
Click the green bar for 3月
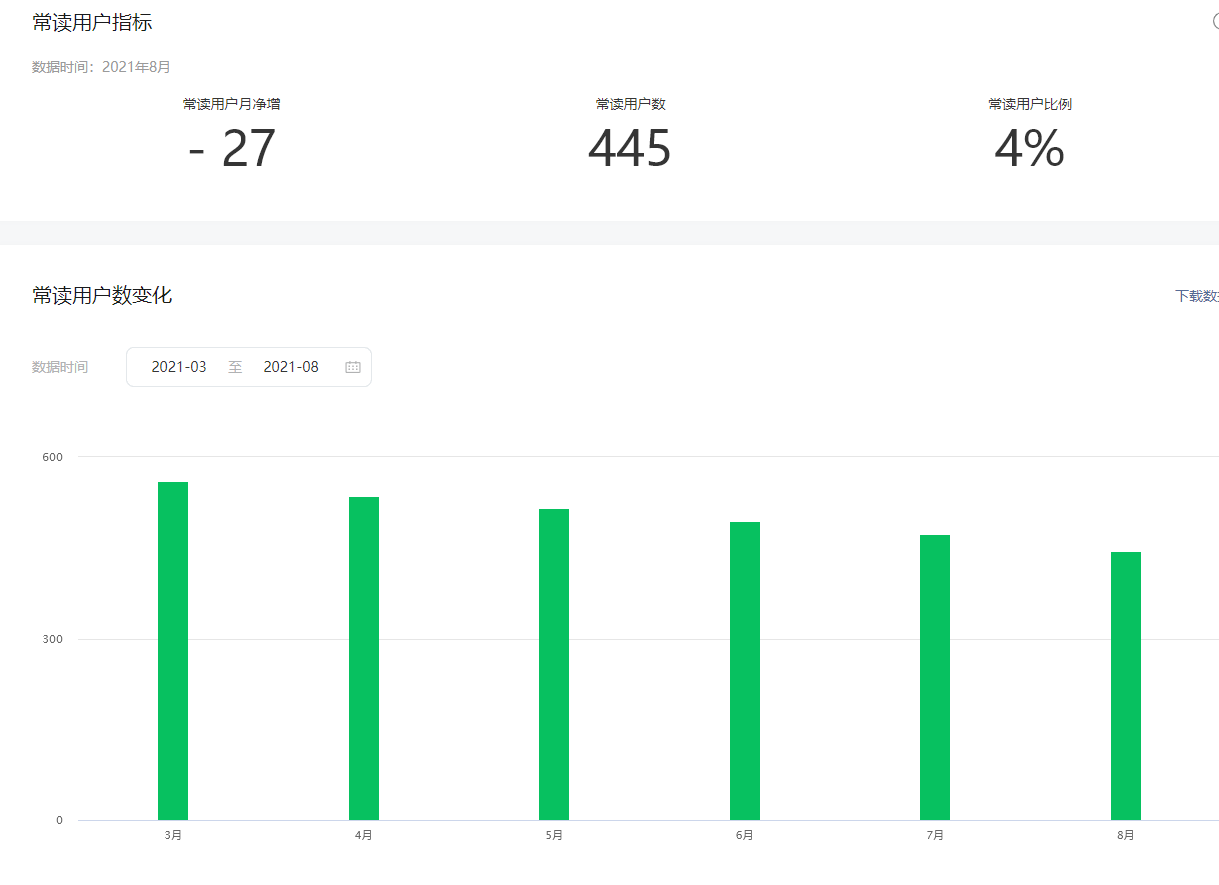pos(173,650)
